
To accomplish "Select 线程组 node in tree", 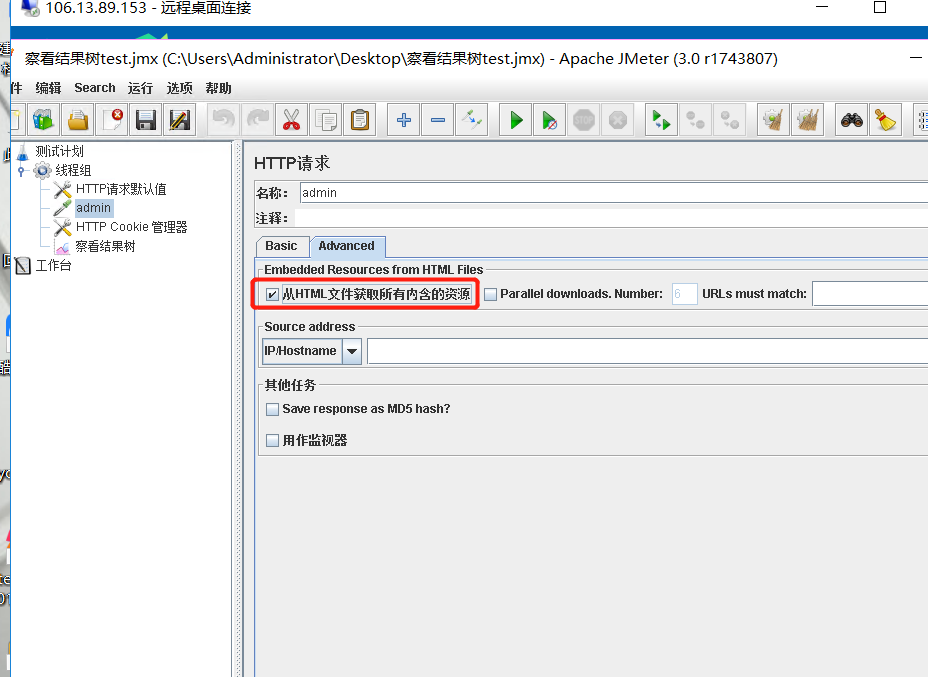I will (x=73, y=171).
